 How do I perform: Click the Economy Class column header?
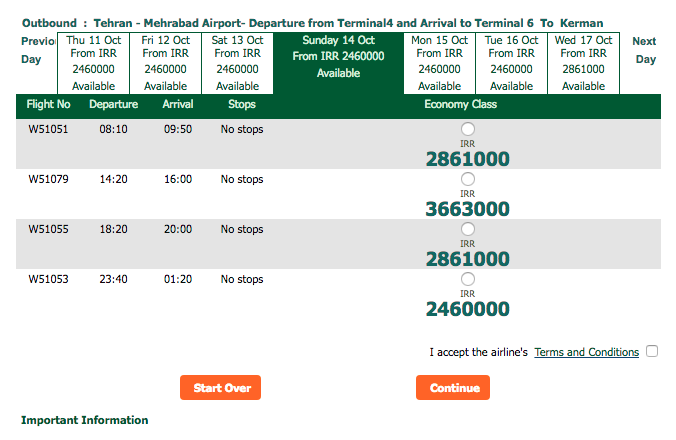click(460, 104)
